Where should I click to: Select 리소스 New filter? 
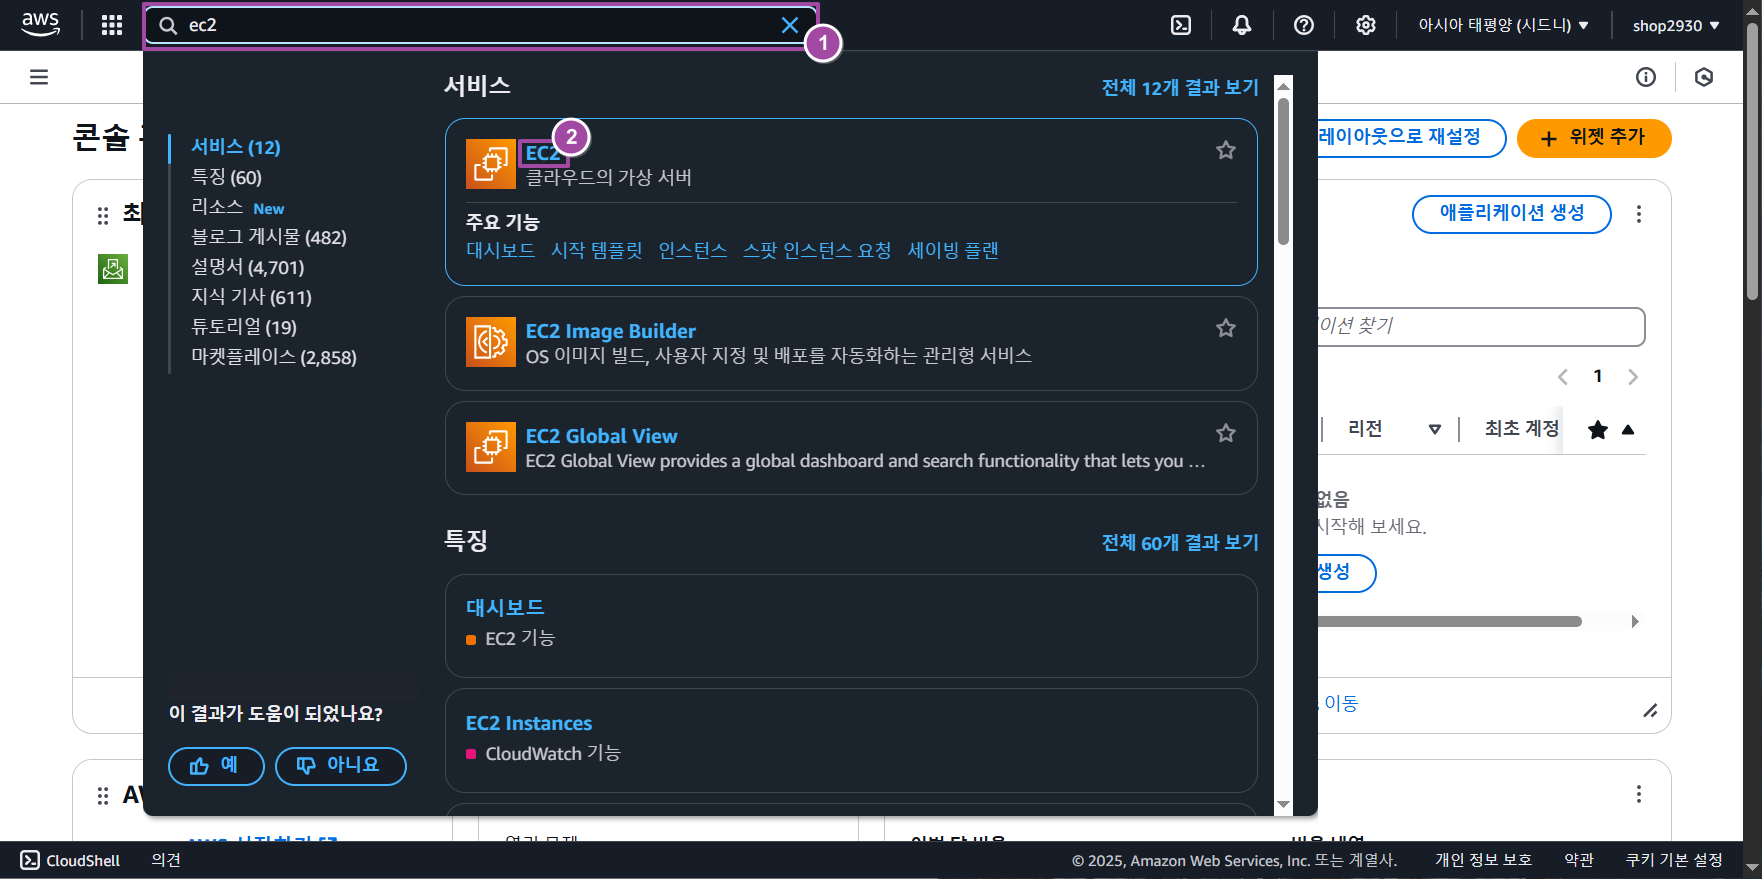tap(238, 207)
